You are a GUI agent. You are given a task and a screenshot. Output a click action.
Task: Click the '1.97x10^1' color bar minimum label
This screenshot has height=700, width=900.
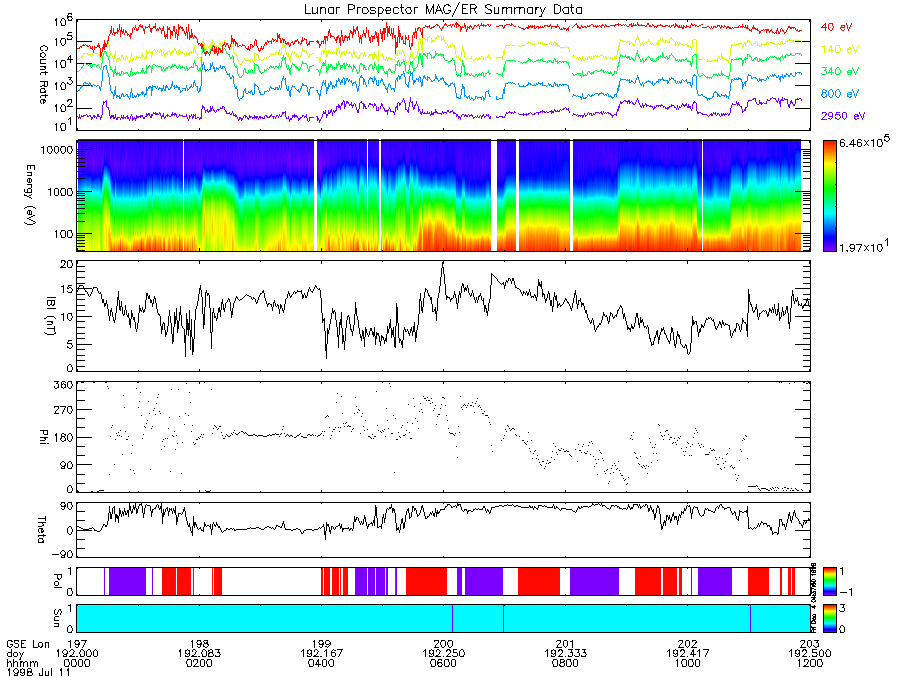click(864, 246)
